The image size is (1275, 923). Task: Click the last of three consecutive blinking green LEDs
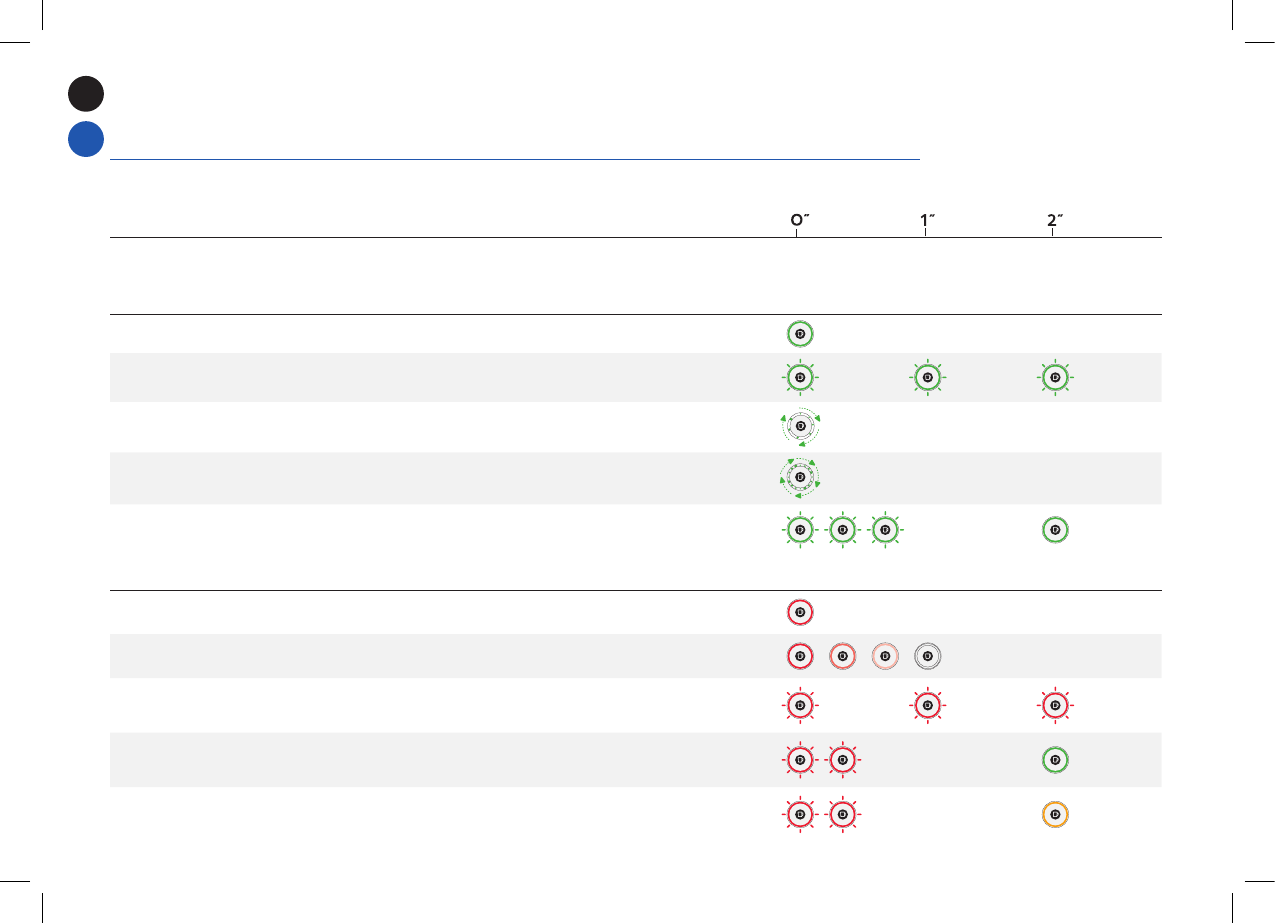(x=885, y=529)
